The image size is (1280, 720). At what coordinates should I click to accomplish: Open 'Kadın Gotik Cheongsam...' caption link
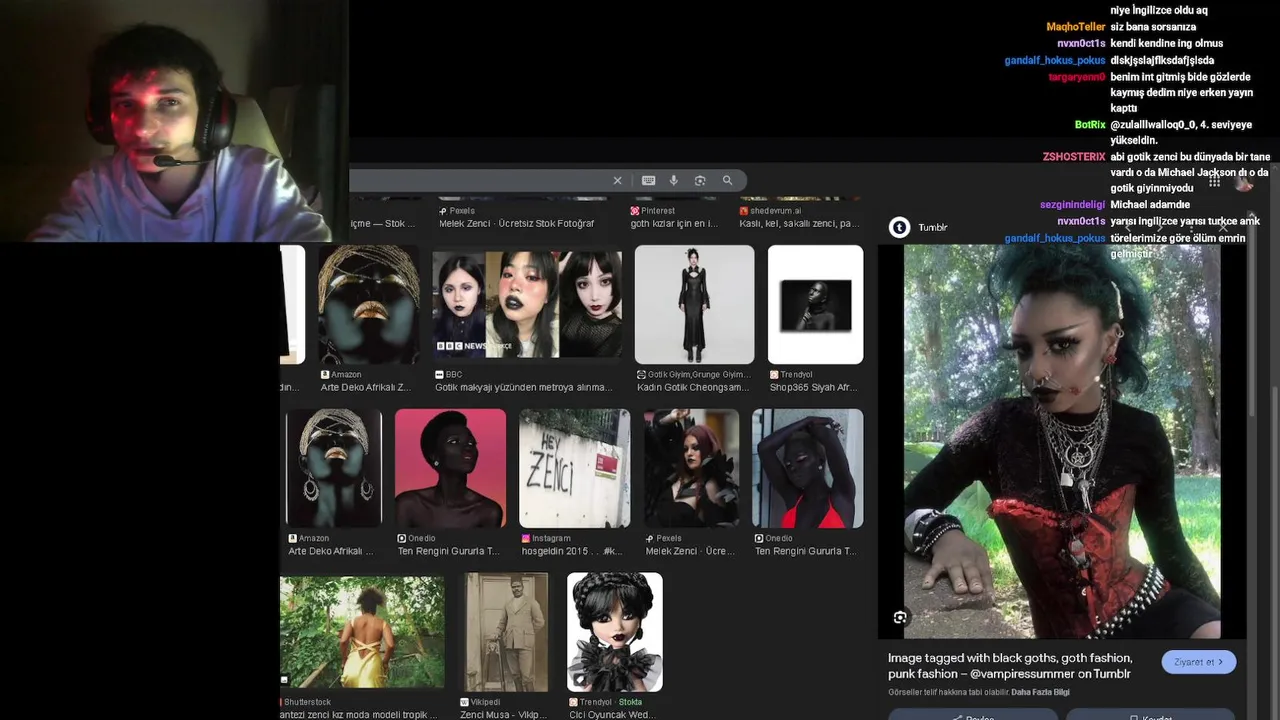click(692, 388)
